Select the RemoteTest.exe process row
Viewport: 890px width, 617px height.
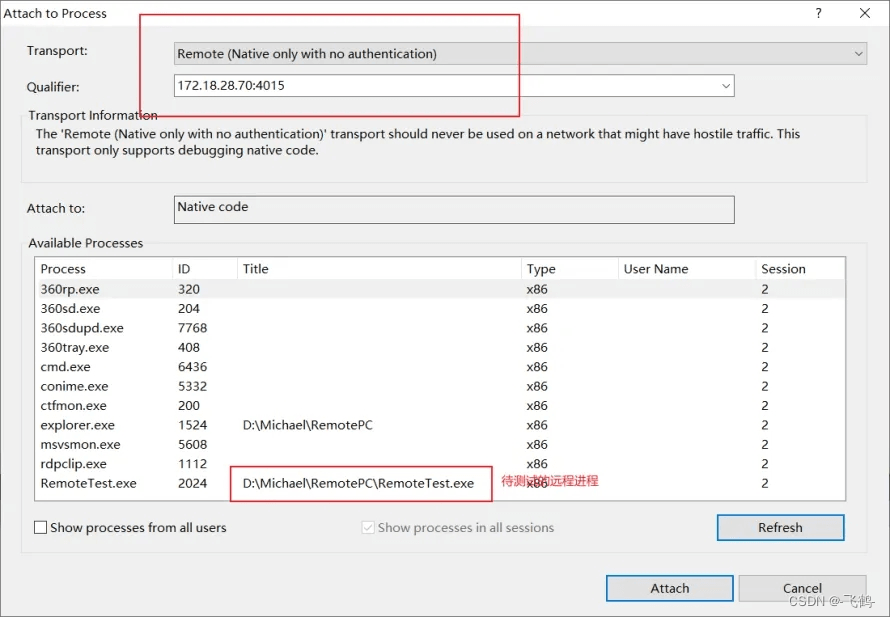pyautogui.click(x=440, y=483)
